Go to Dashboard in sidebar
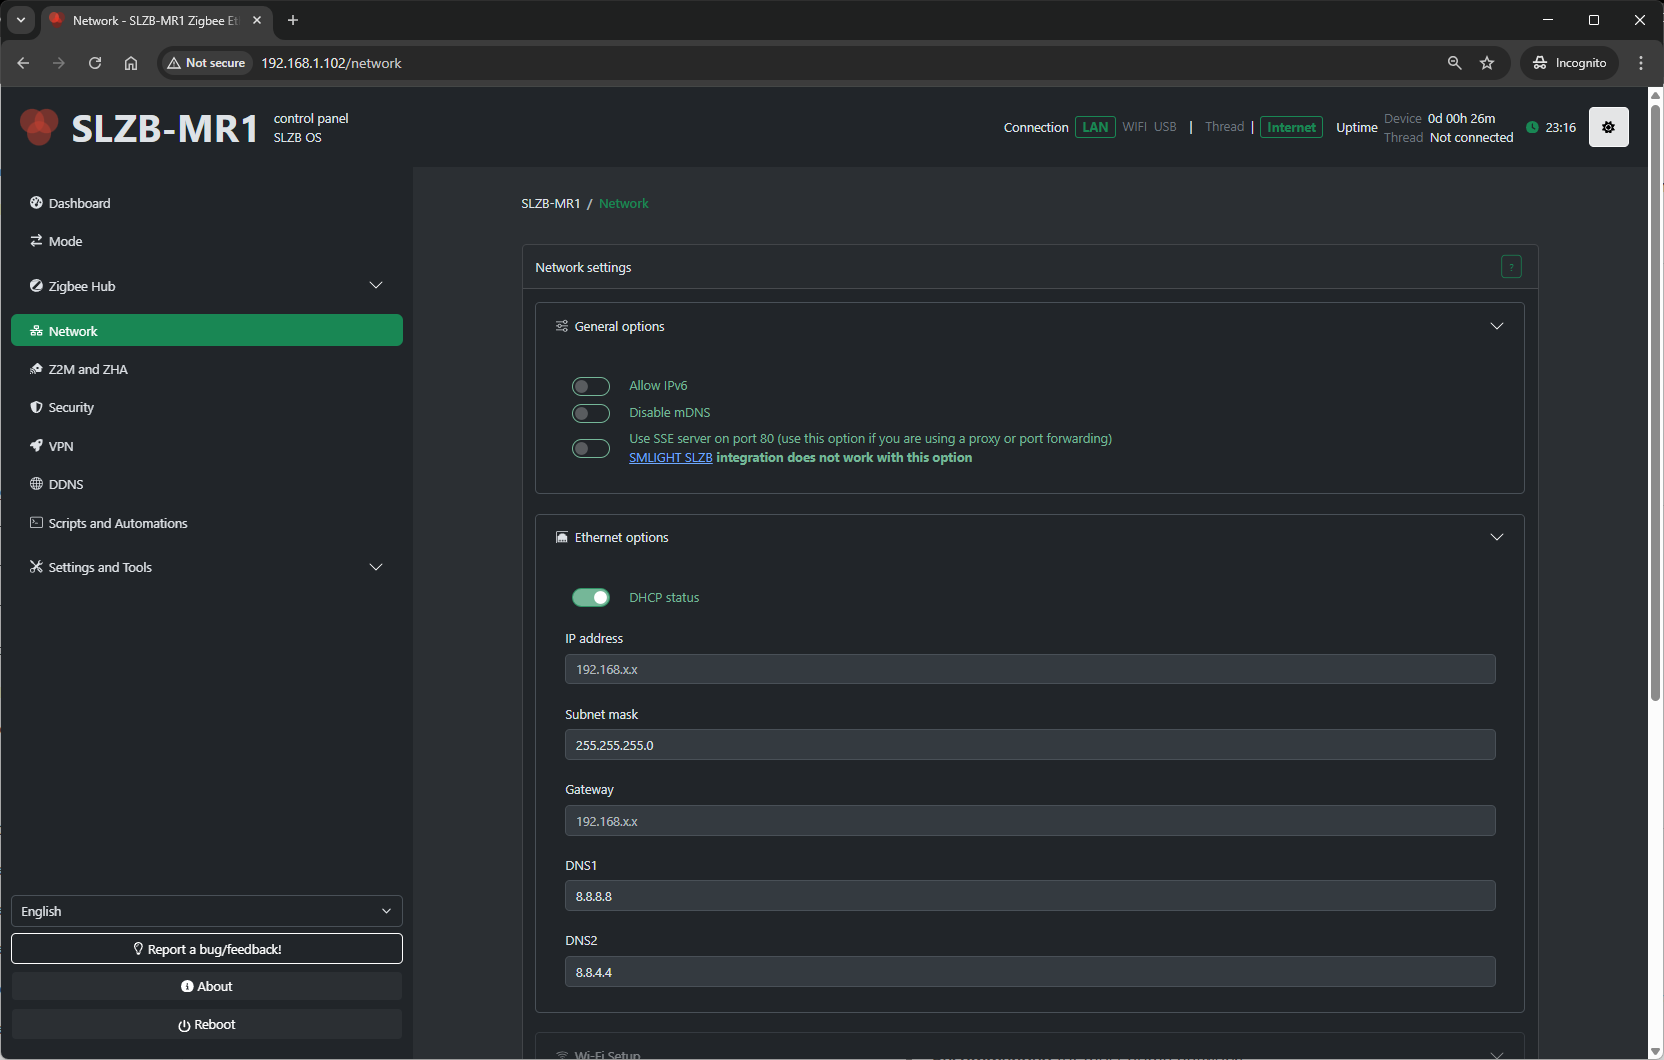1664x1060 pixels. pyautogui.click(x=79, y=203)
